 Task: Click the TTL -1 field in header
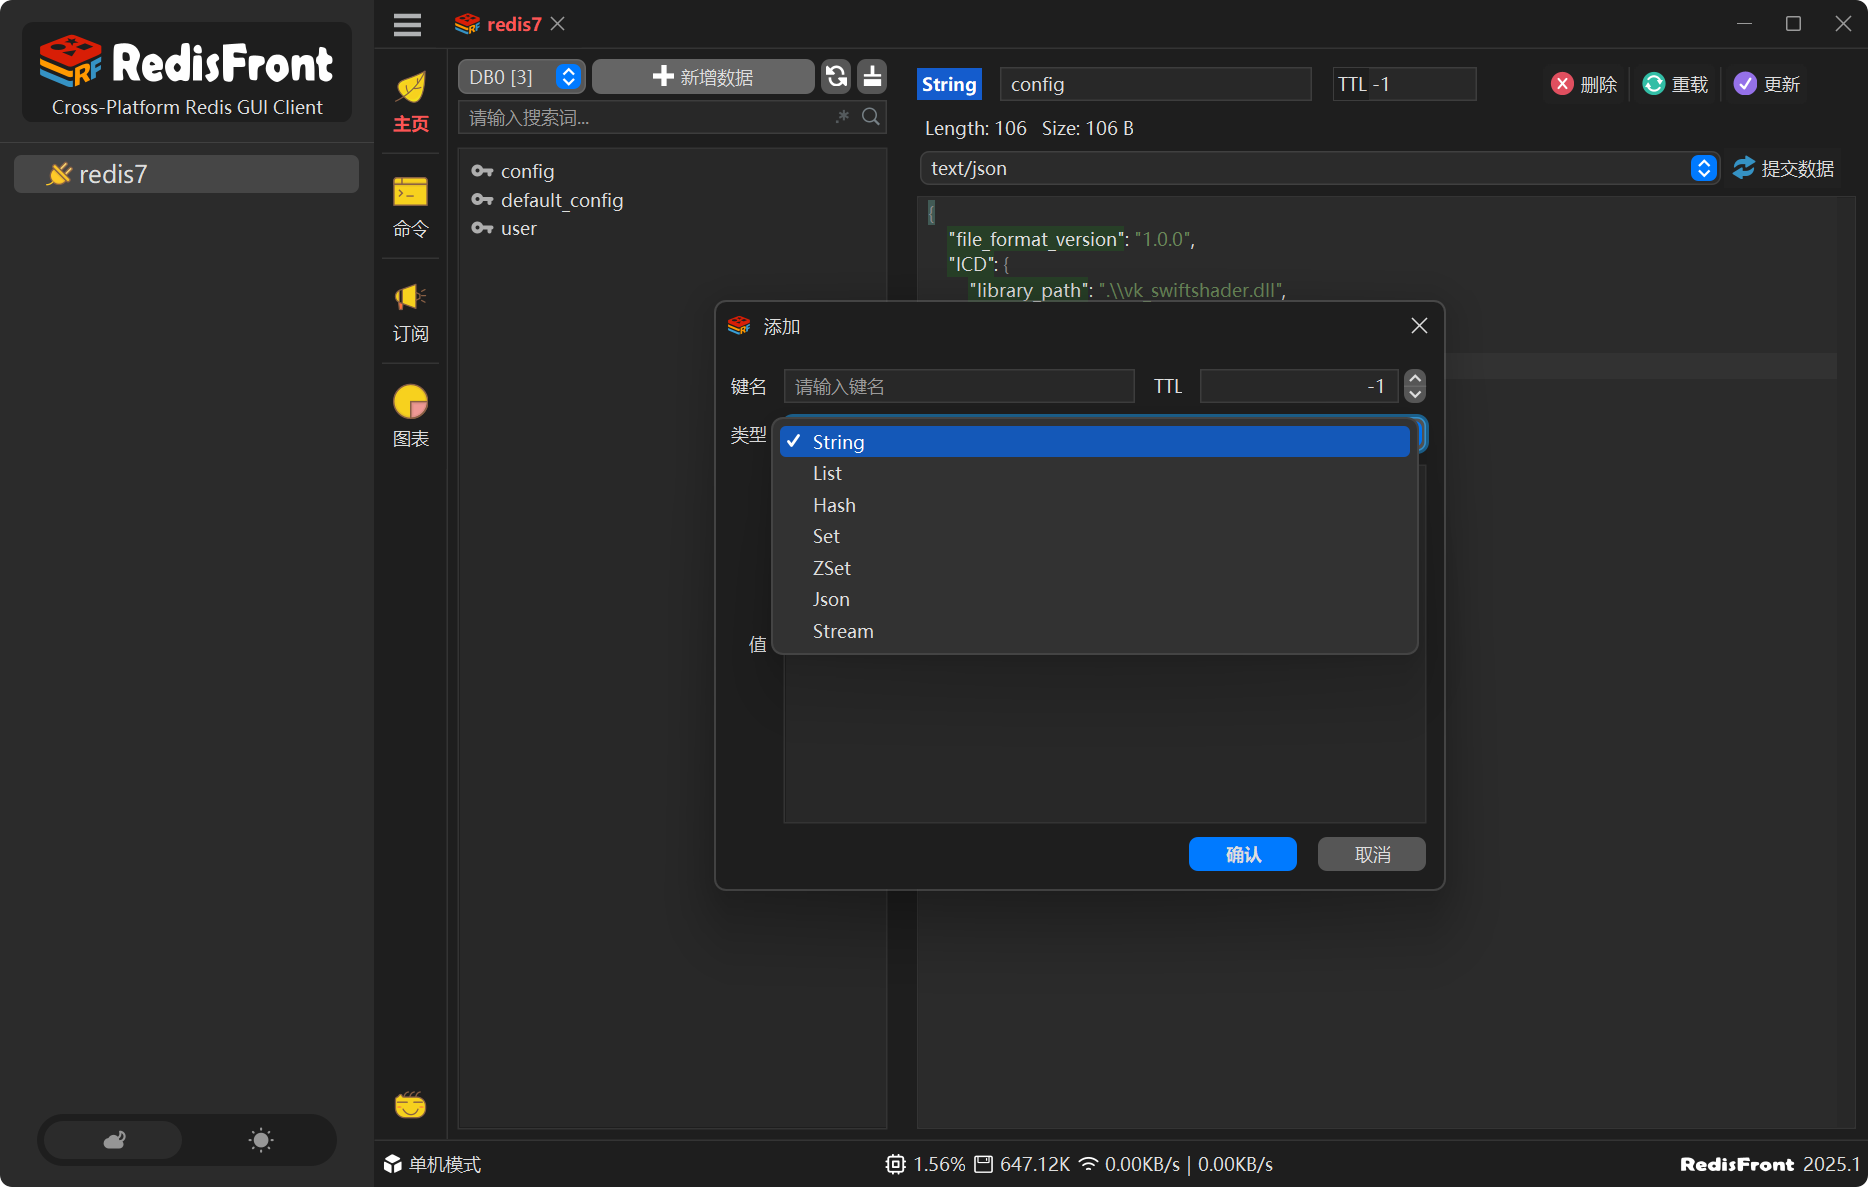tap(1404, 84)
